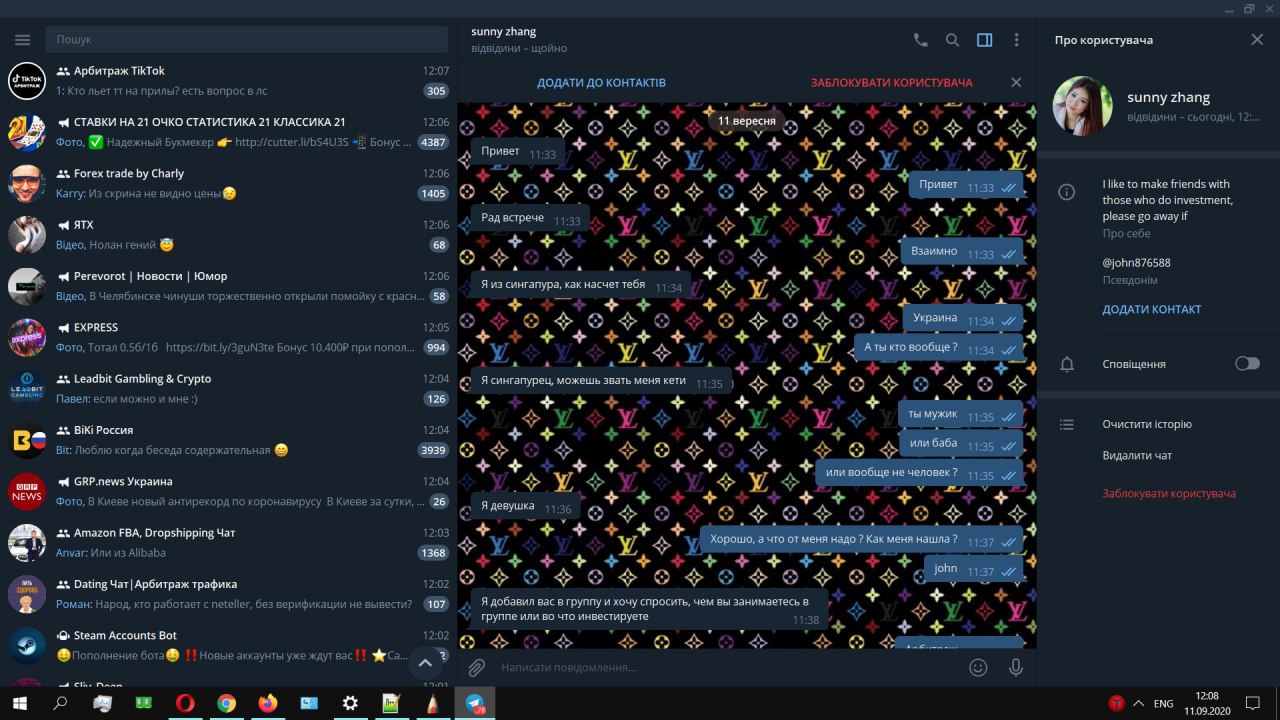
Task: Search messages in this chat
Action: coord(953,40)
